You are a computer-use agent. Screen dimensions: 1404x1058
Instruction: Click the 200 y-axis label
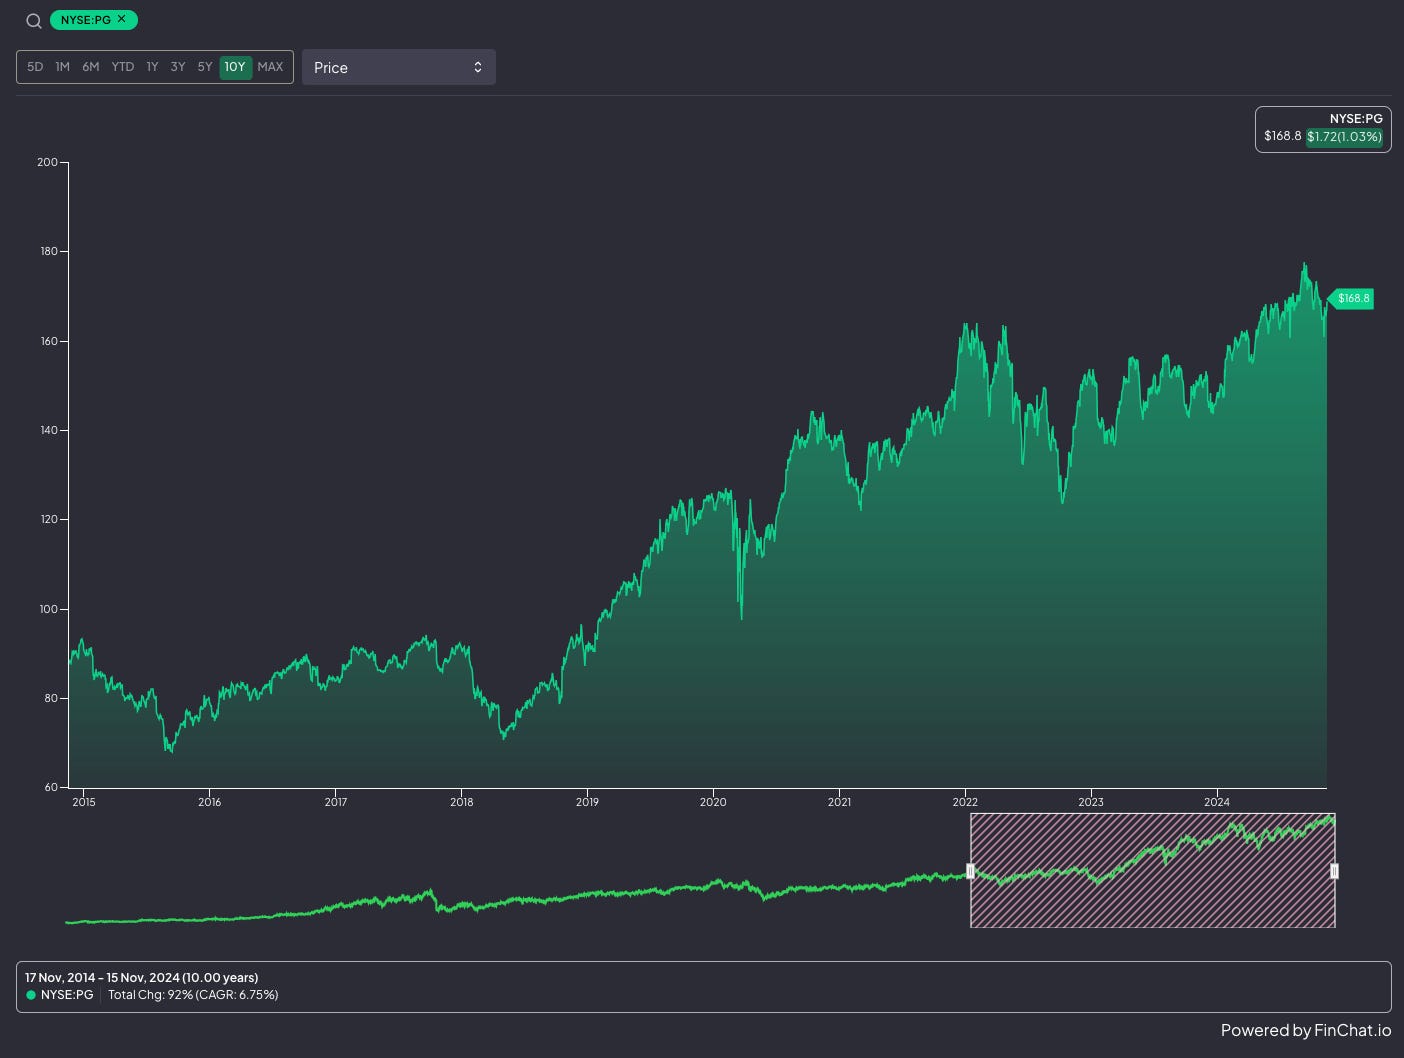(x=47, y=162)
